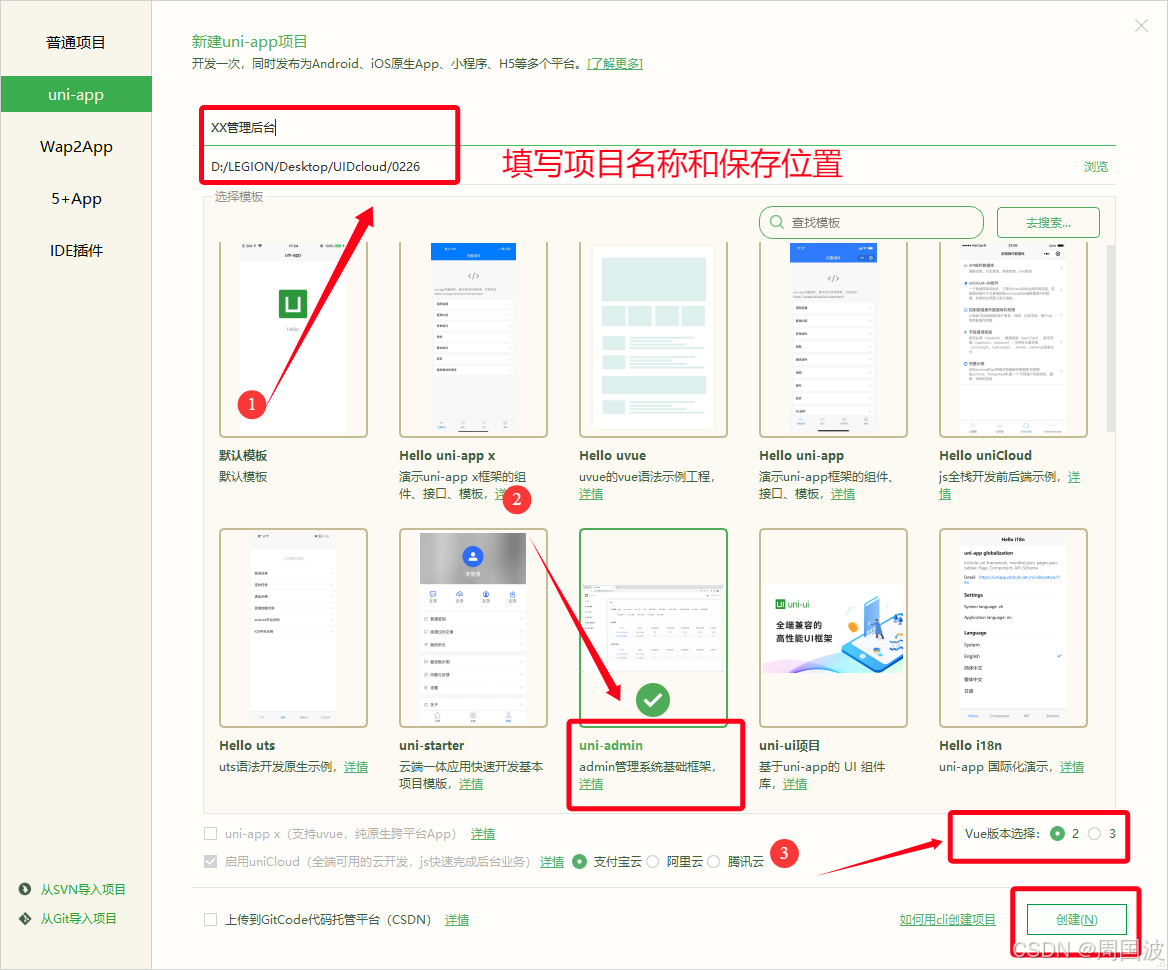This screenshot has height=970, width=1168.
Task: Switch to Wap2App project type
Action: pos(75,147)
